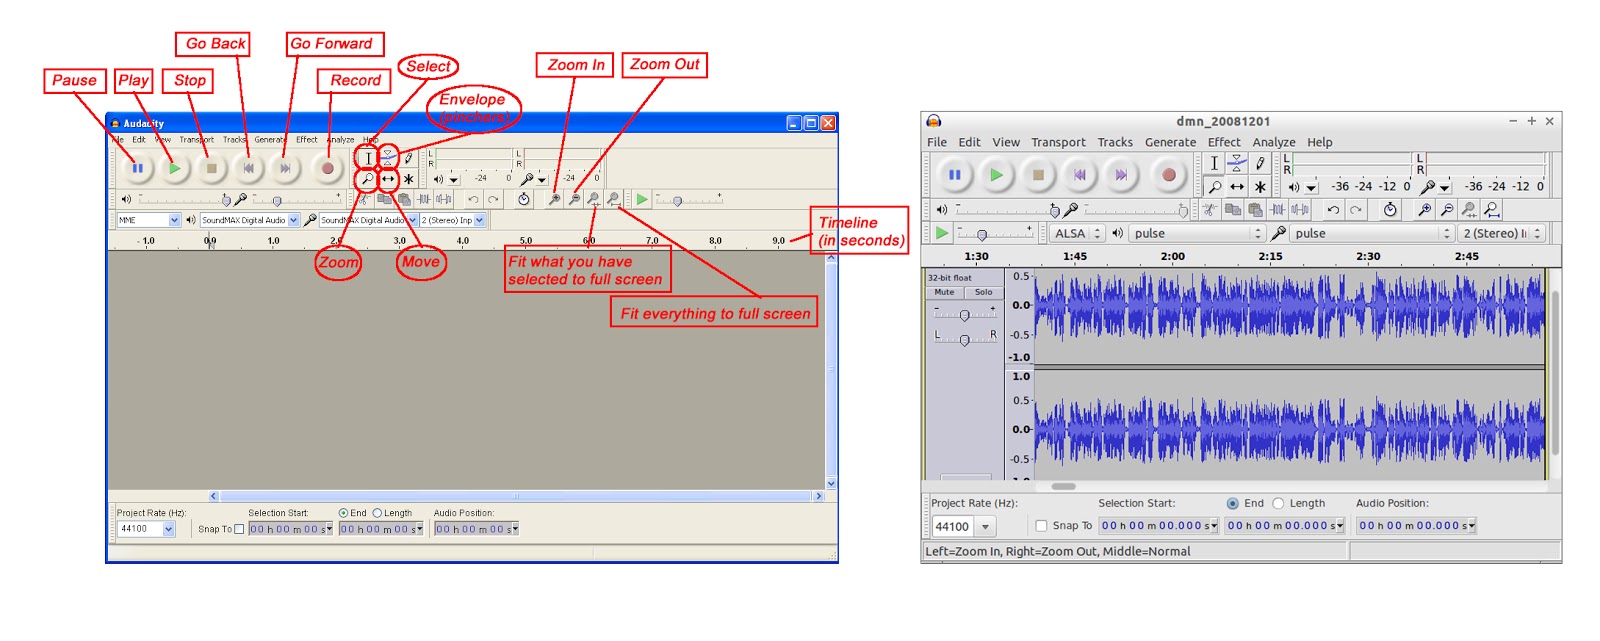The width and height of the screenshot is (1600, 641).
Task: Open the pulse input device dropdown beside microphone icon
Action: (x=1370, y=233)
